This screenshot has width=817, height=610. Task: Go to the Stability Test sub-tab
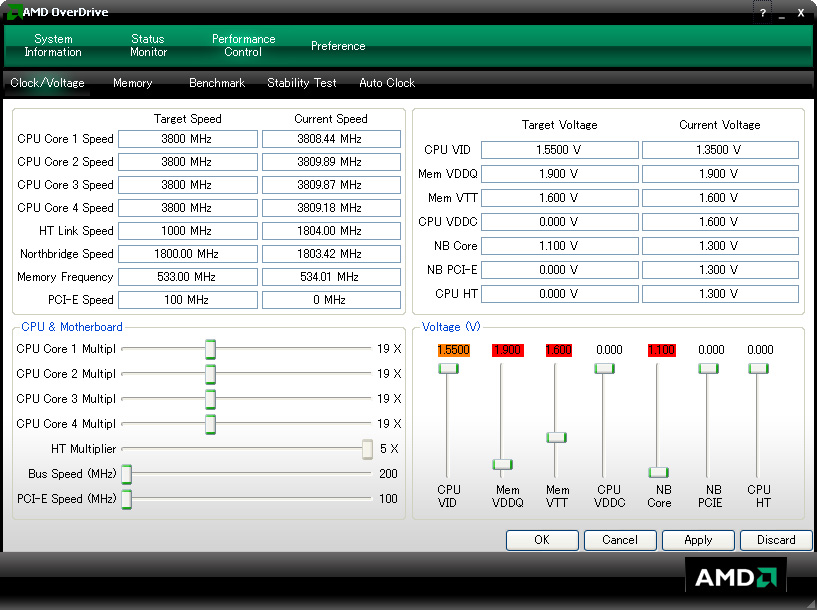302,83
